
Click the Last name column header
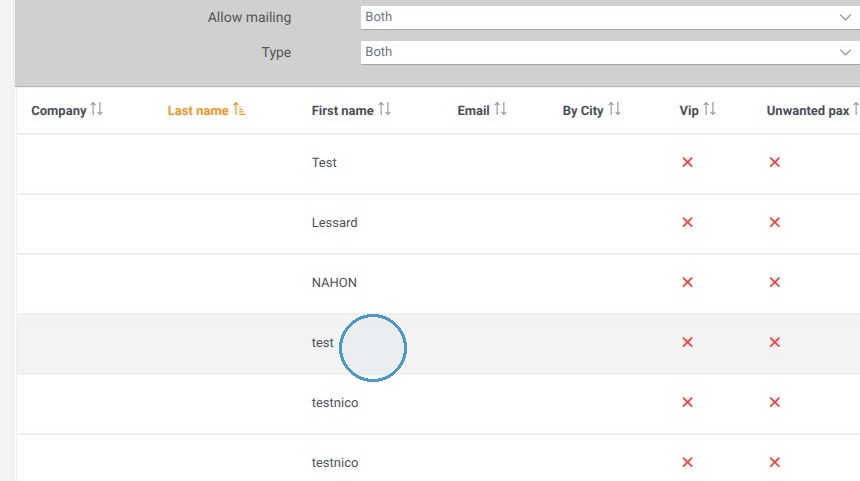click(197, 111)
